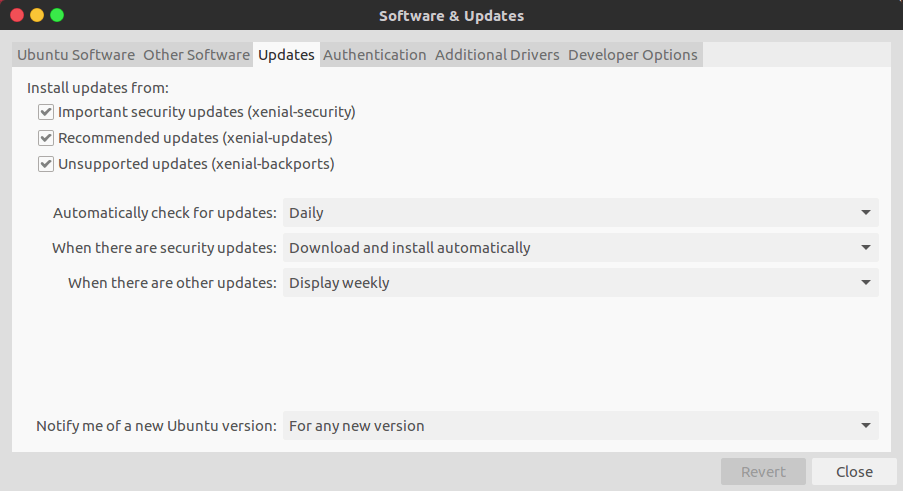Toggle Recommended updates (xenial-updates) checkbox
Screen dimensions: 903x491
point(46,138)
